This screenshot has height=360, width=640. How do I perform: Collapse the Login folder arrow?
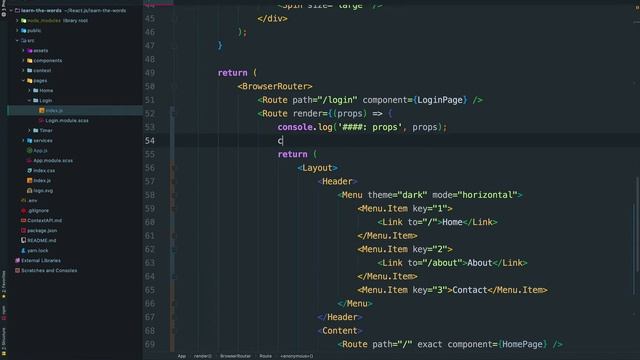click(x=29, y=100)
